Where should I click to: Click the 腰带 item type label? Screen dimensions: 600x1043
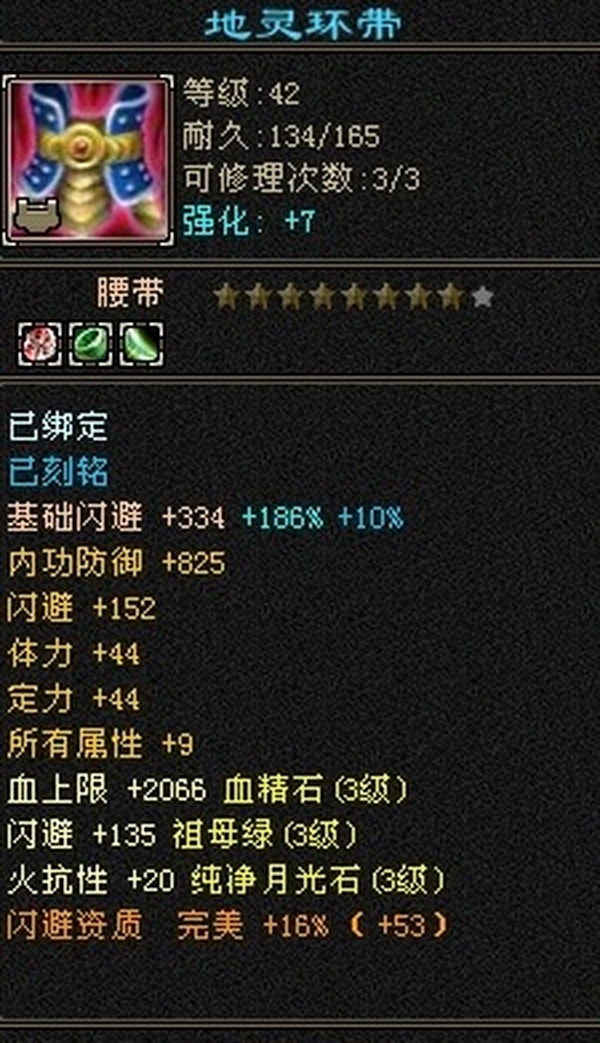click(130, 293)
